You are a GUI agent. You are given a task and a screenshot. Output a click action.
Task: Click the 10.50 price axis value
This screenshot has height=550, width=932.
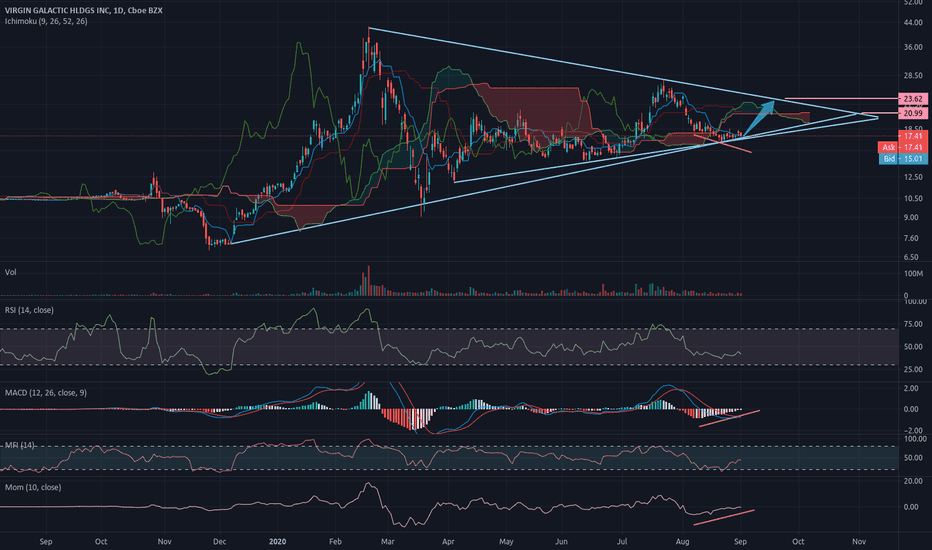click(x=913, y=199)
